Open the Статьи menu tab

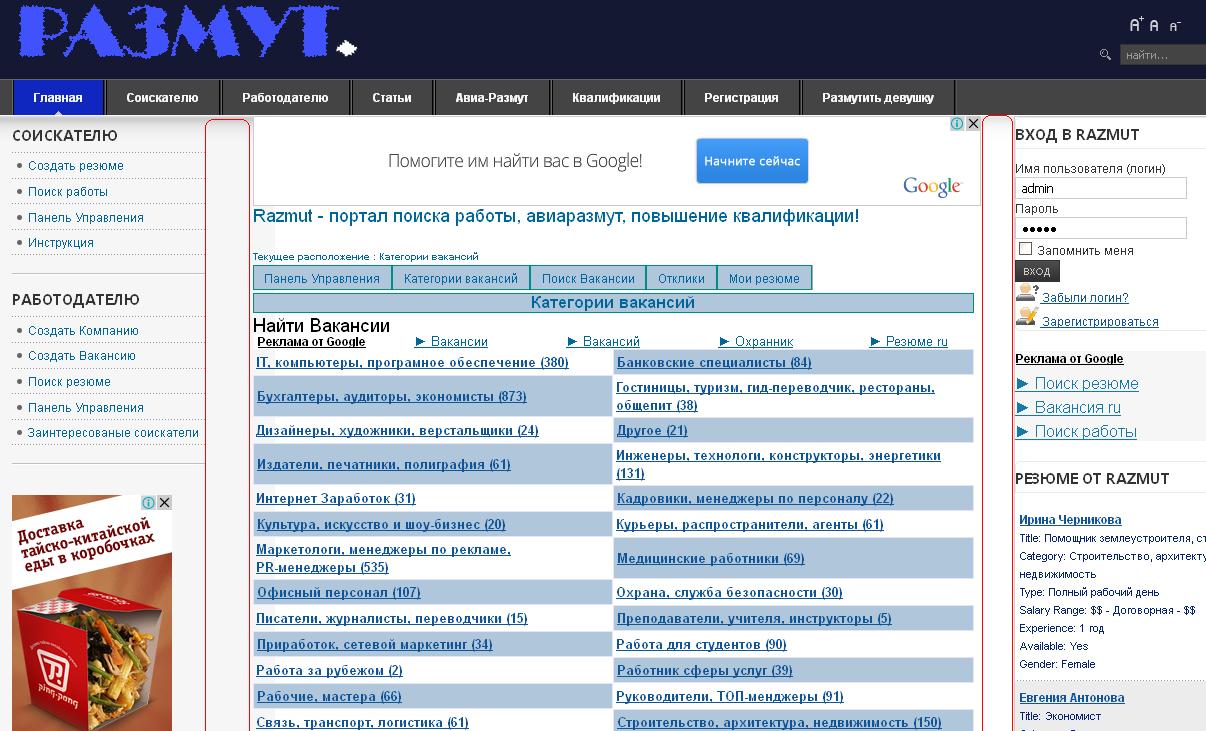(392, 97)
